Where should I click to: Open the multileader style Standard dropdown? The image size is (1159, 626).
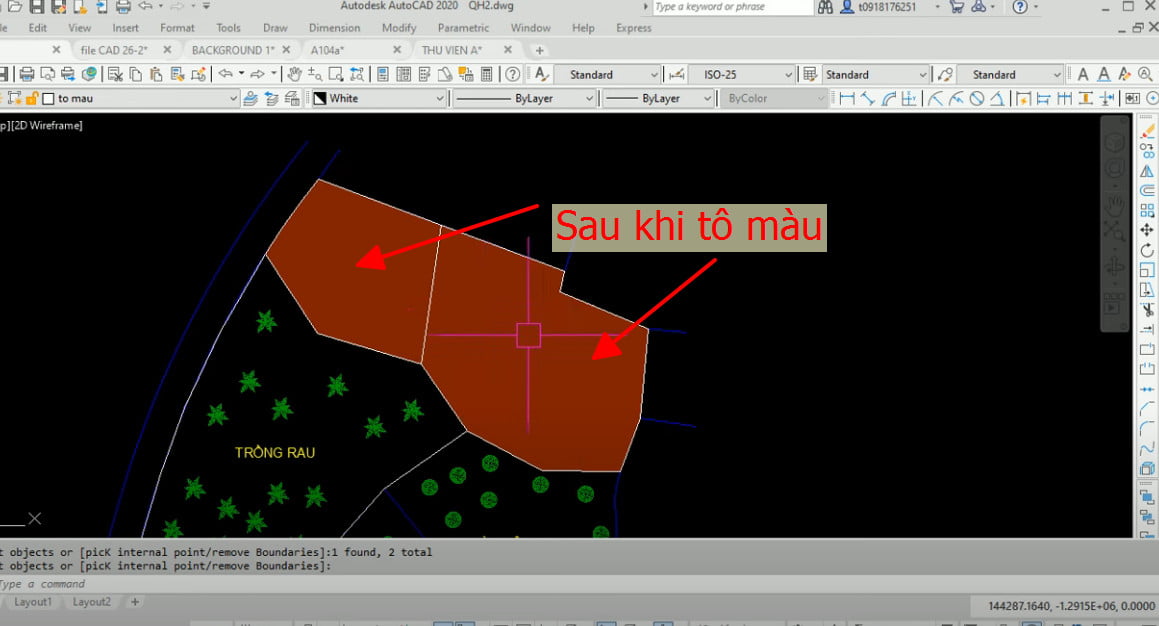click(1010, 74)
